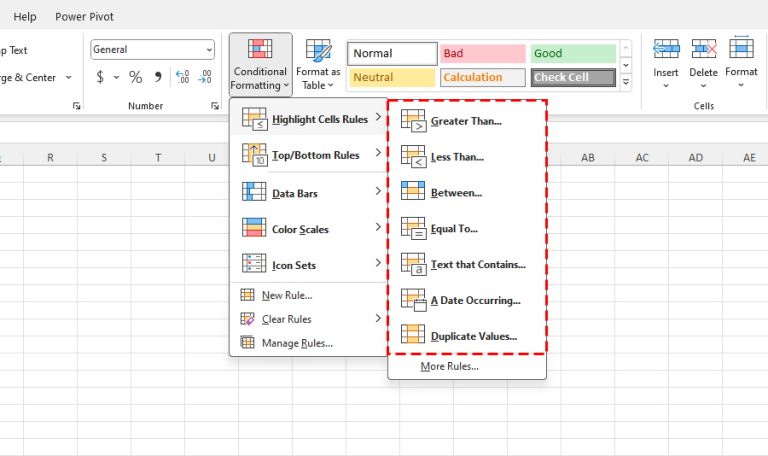The width and height of the screenshot is (768, 456).
Task: Select column header AB
Action: [589, 157]
